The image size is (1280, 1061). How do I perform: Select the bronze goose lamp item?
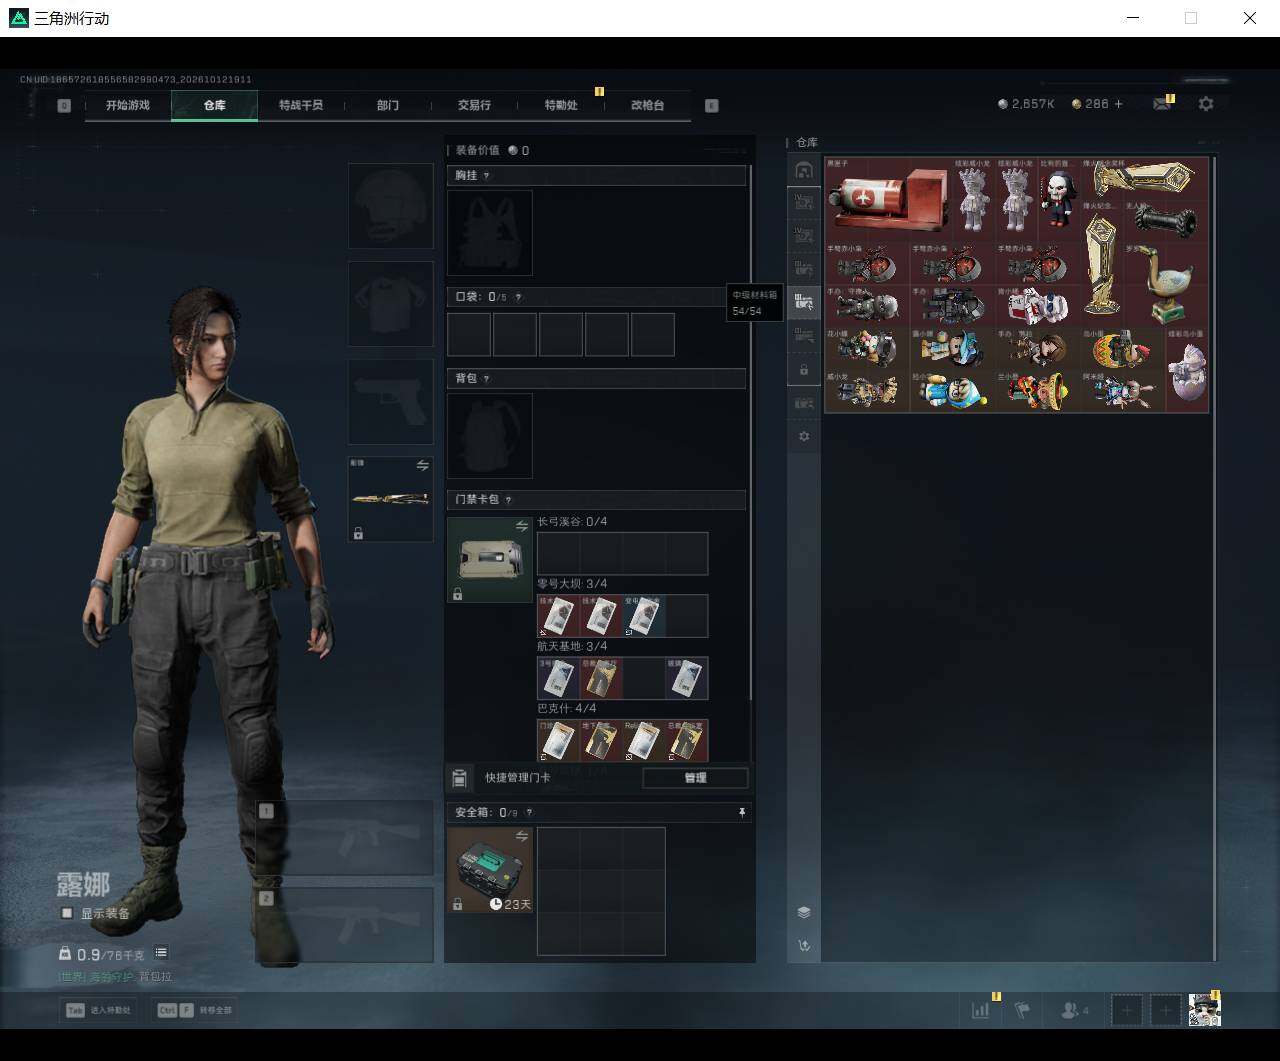click(x=1165, y=283)
